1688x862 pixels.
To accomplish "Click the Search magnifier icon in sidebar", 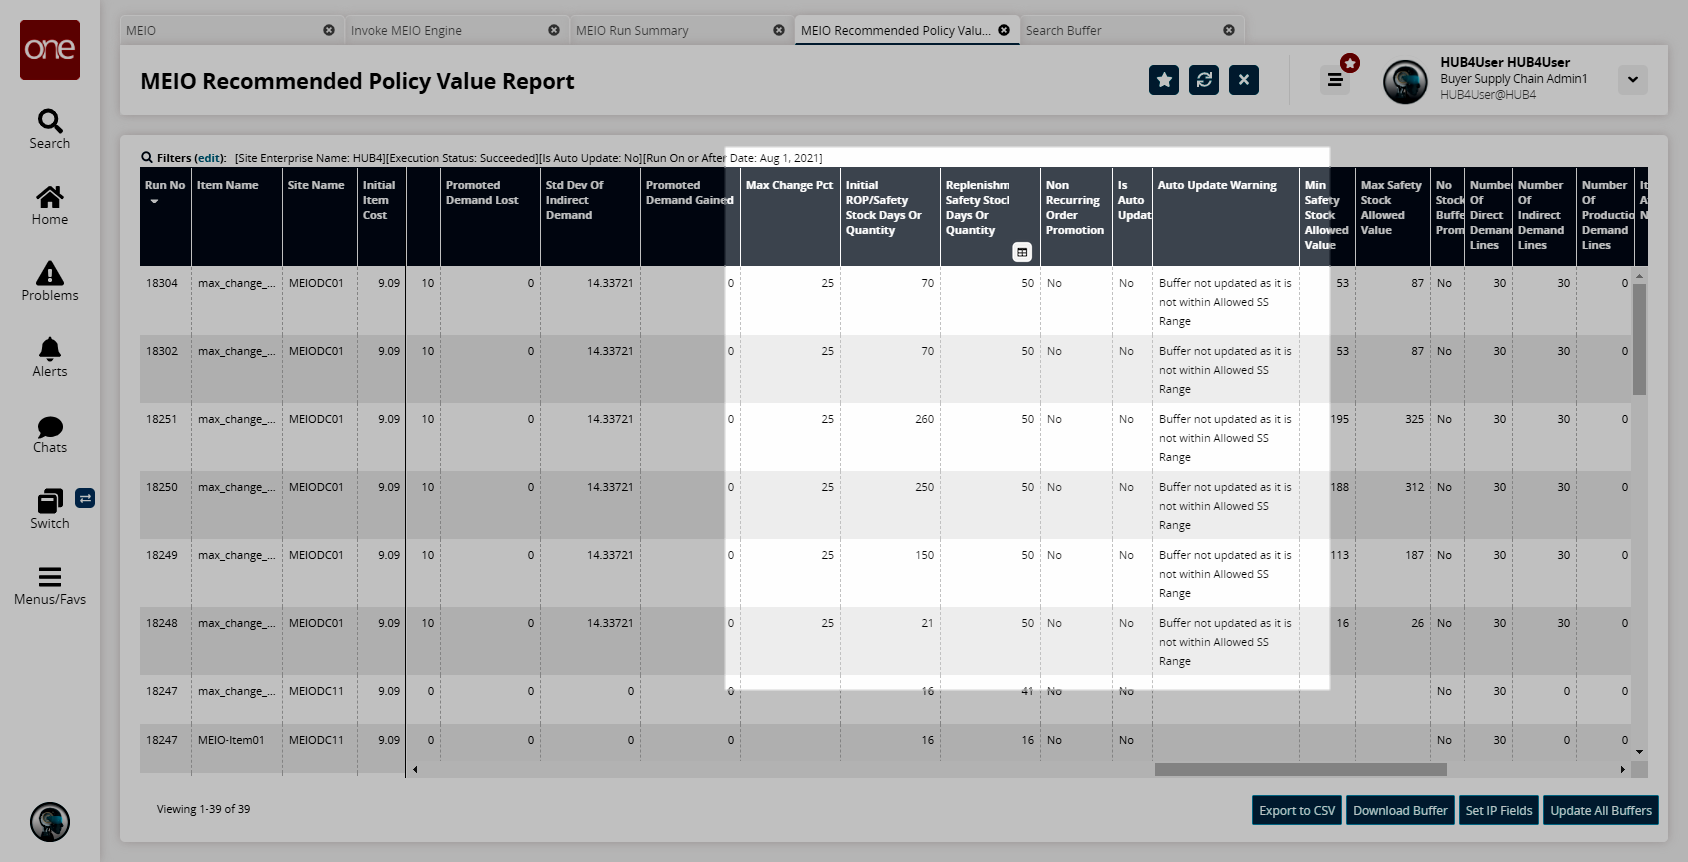I will click(50, 122).
